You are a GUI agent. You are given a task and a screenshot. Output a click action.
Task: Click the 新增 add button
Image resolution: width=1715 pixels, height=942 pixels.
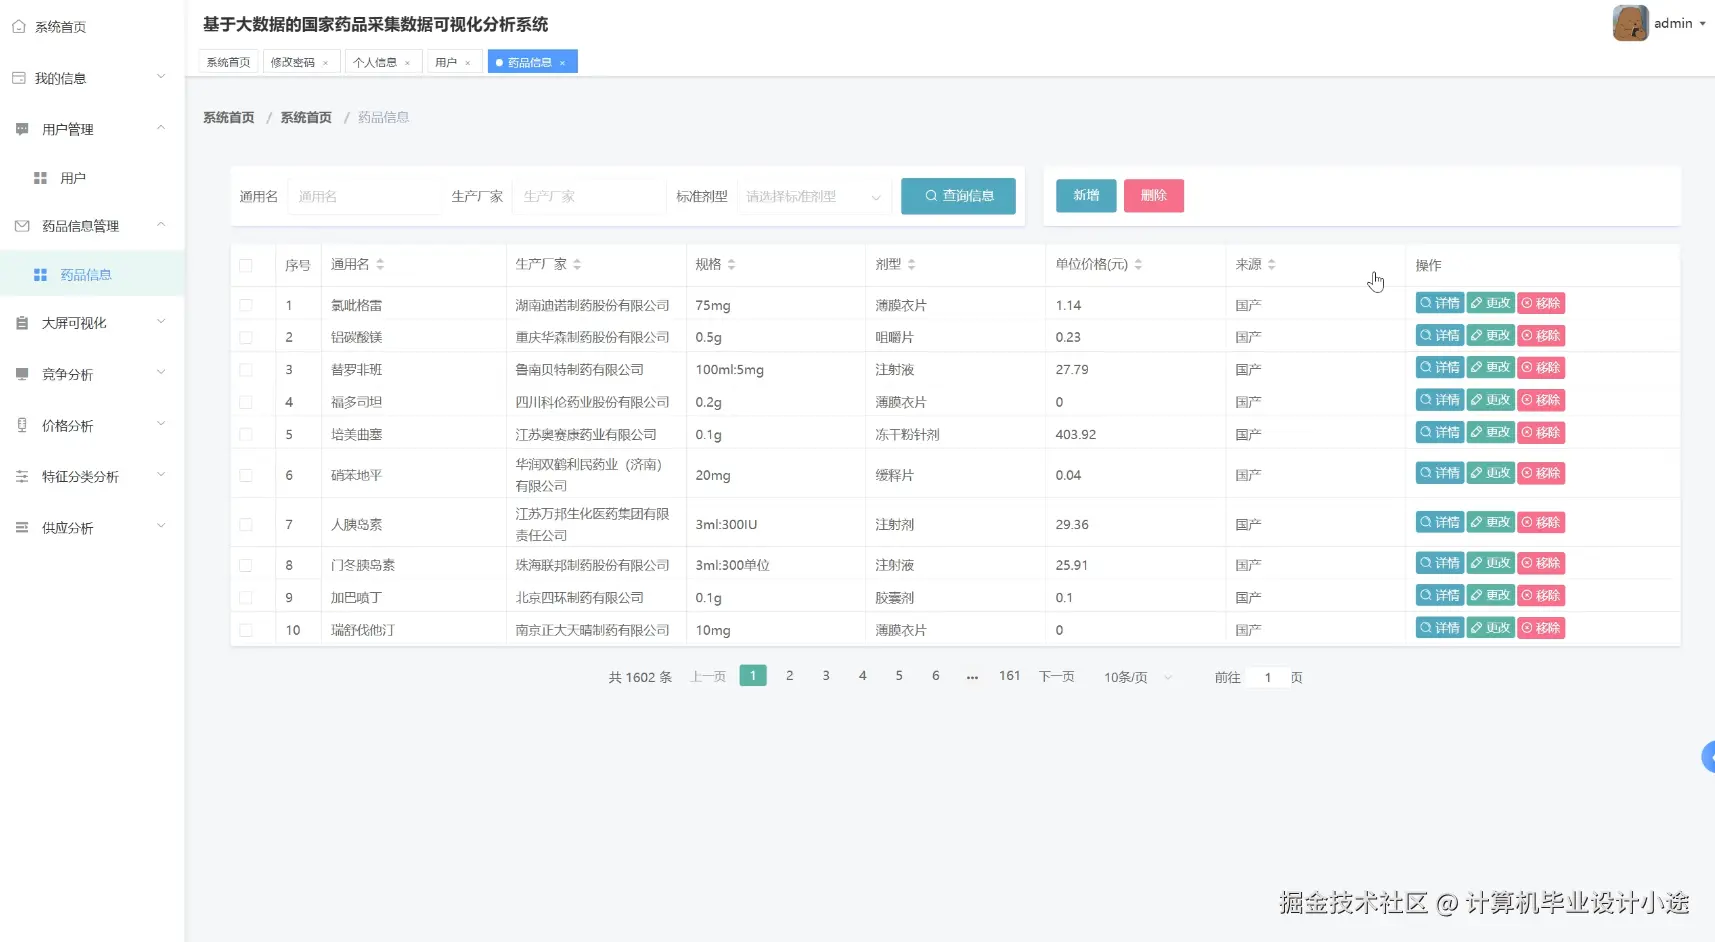[x=1085, y=196]
